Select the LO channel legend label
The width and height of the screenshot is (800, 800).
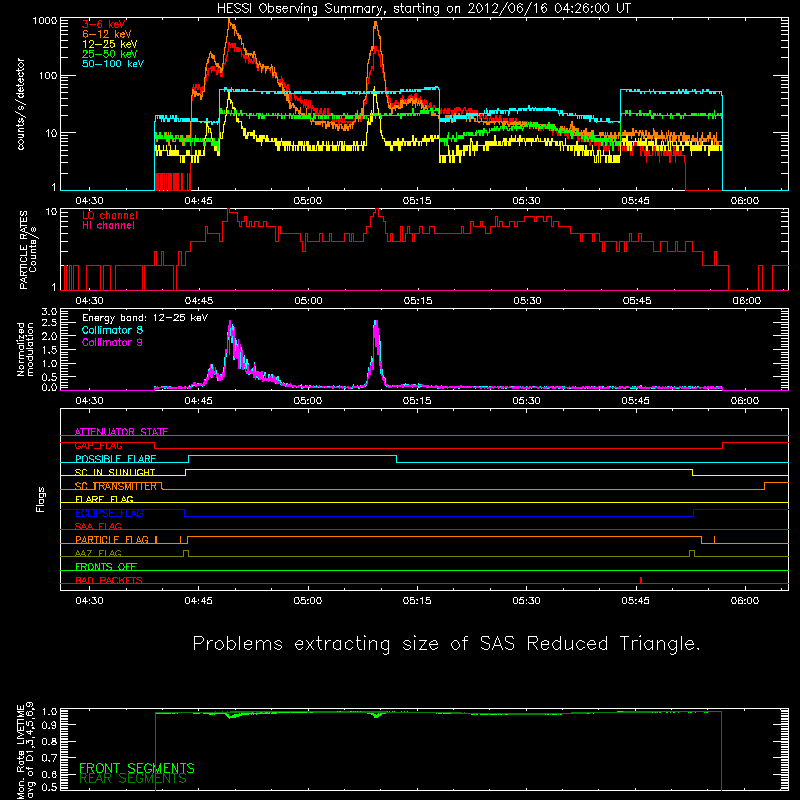tap(110, 215)
